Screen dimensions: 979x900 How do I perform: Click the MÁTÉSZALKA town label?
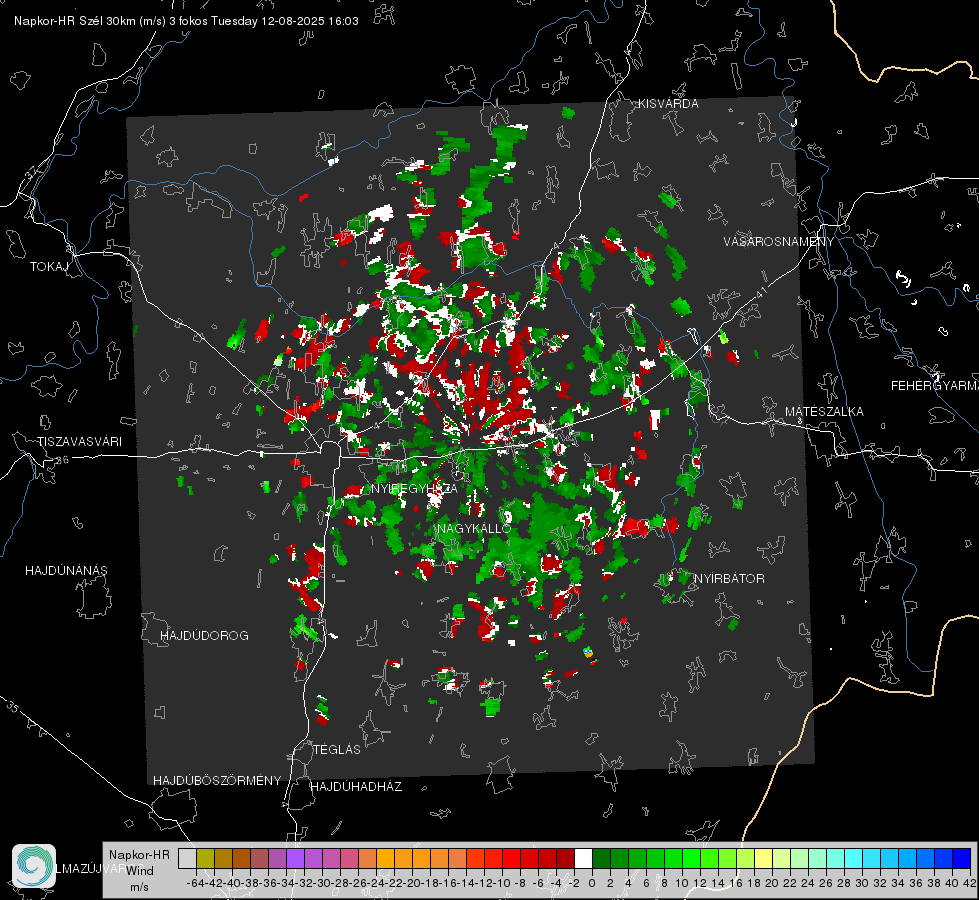824,412
